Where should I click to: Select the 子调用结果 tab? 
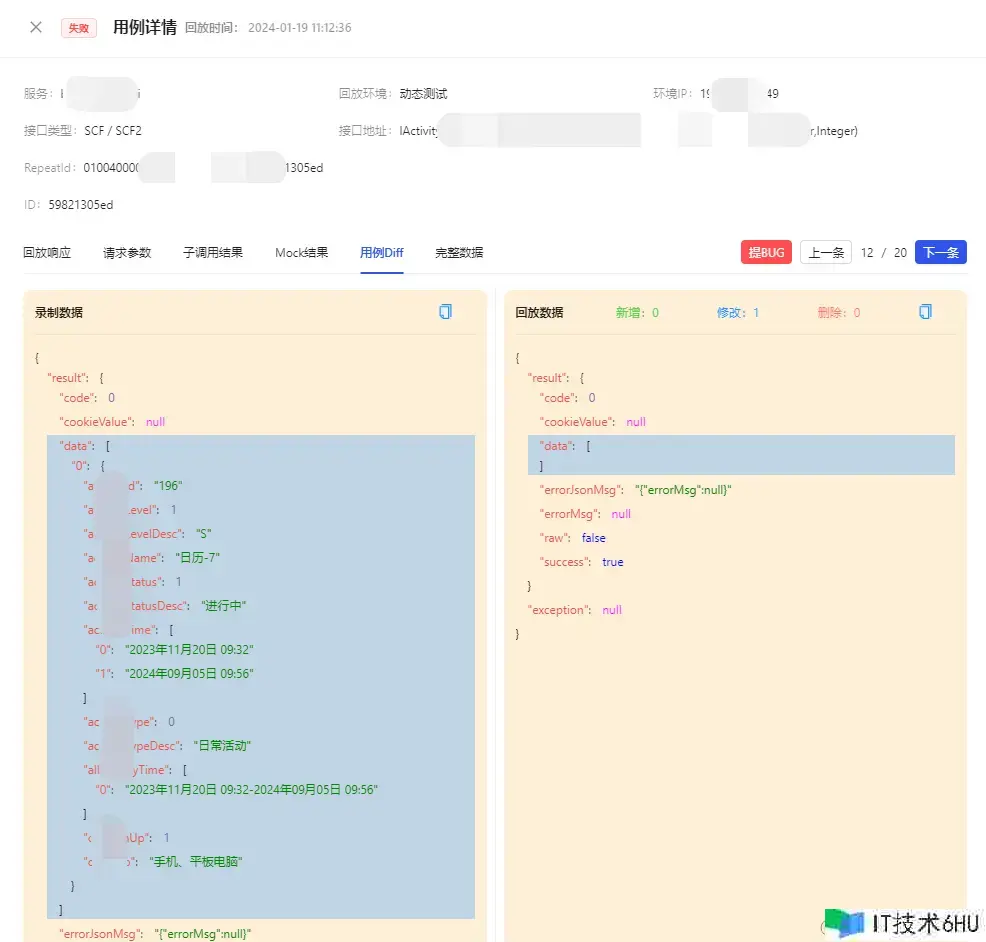[x=212, y=253]
